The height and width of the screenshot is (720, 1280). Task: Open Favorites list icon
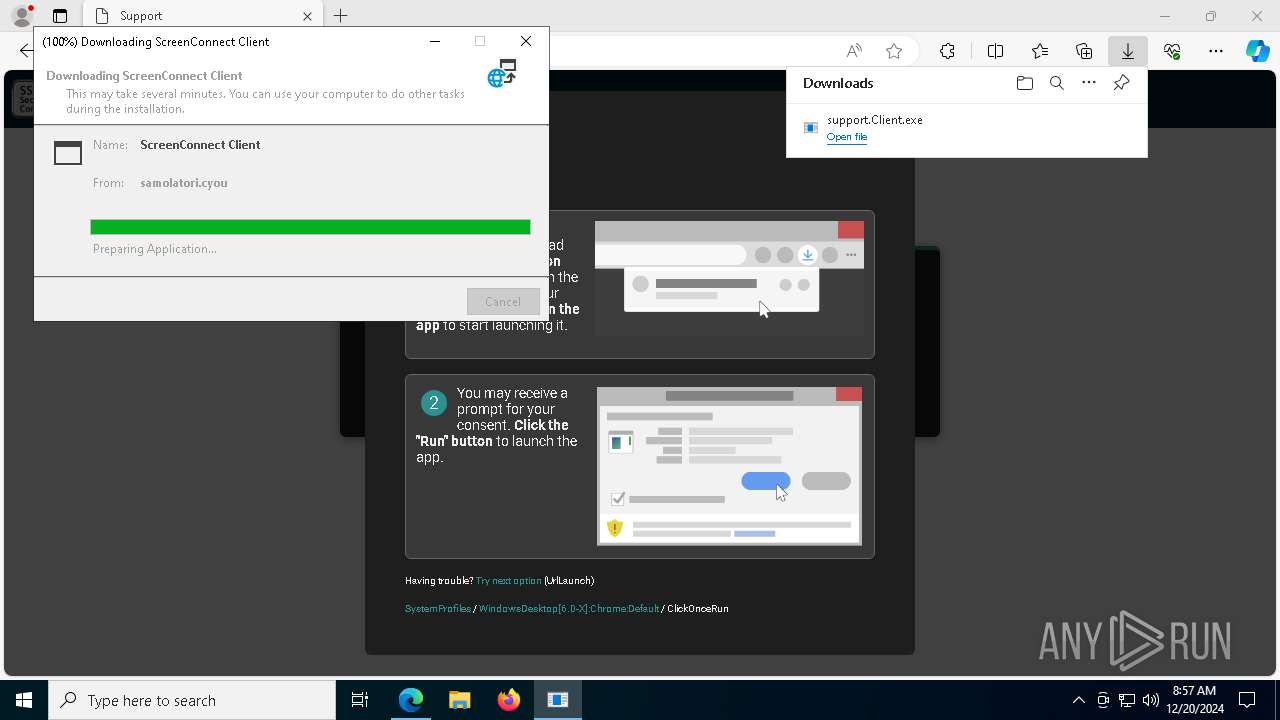[x=1040, y=51]
